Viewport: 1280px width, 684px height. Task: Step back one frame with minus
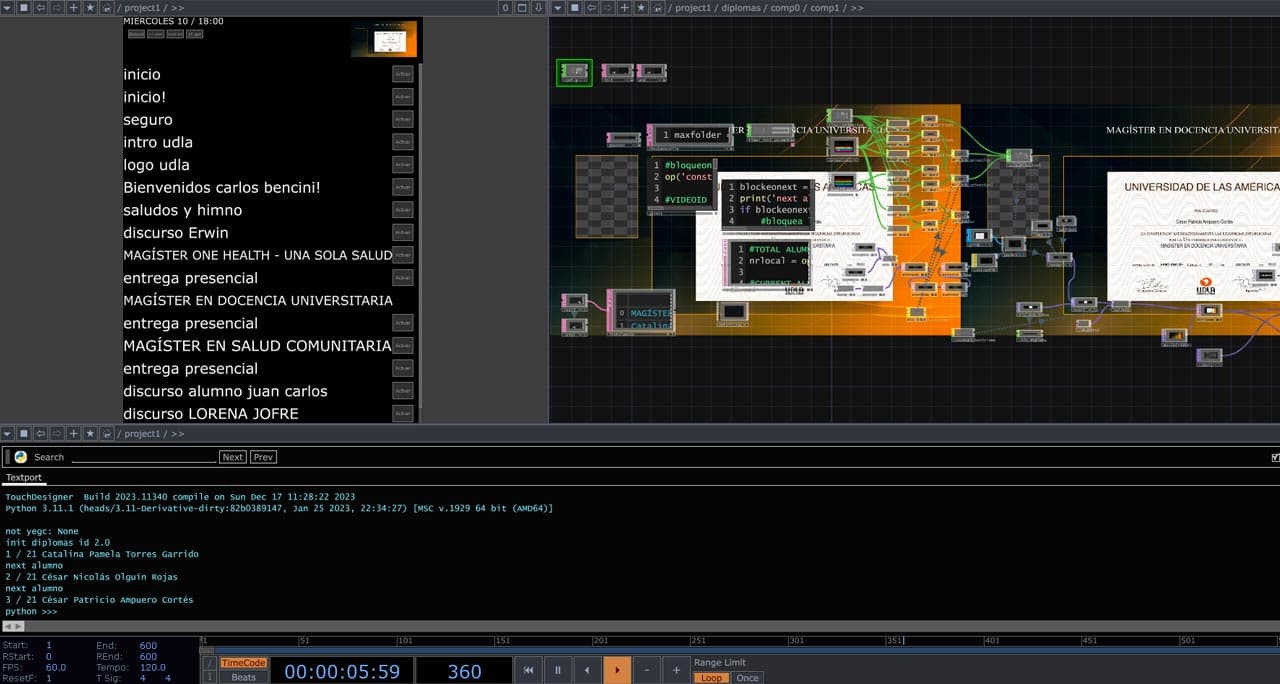647,670
